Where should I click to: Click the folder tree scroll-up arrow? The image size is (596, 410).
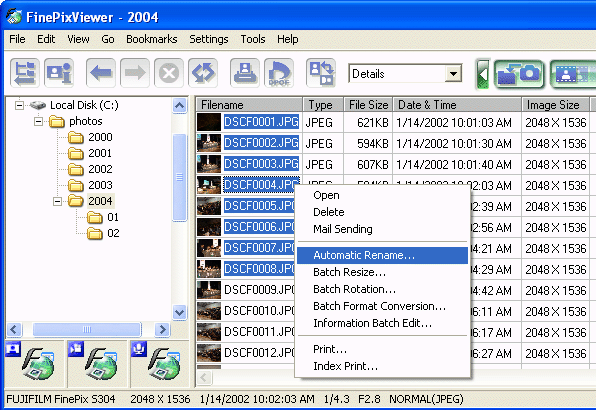pos(179,106)
